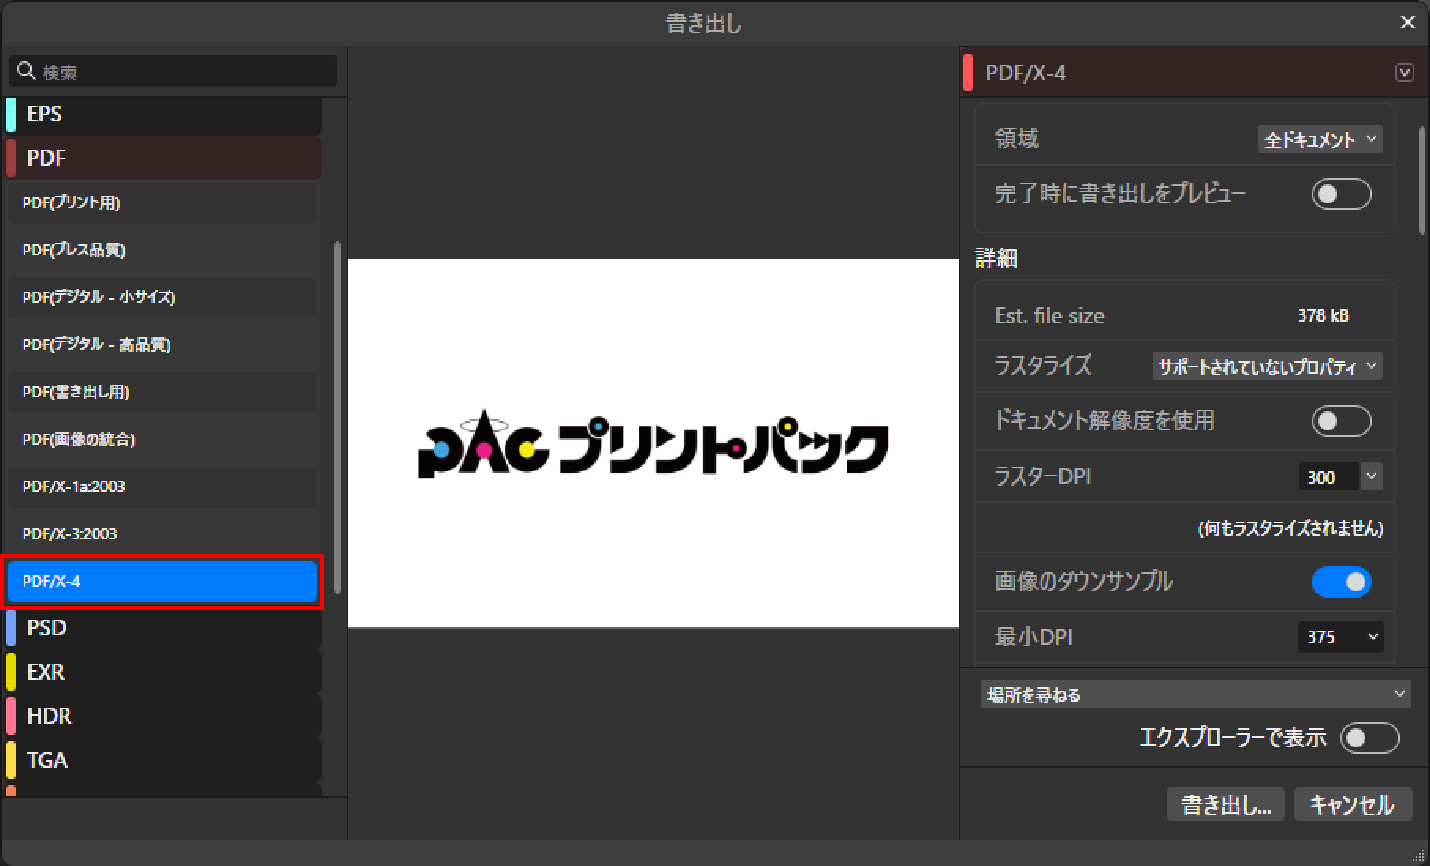Expand the ラスタライズ dropdown
Image resolution: width=1430 pixels, height=866 pixels.
point(1267,366)
